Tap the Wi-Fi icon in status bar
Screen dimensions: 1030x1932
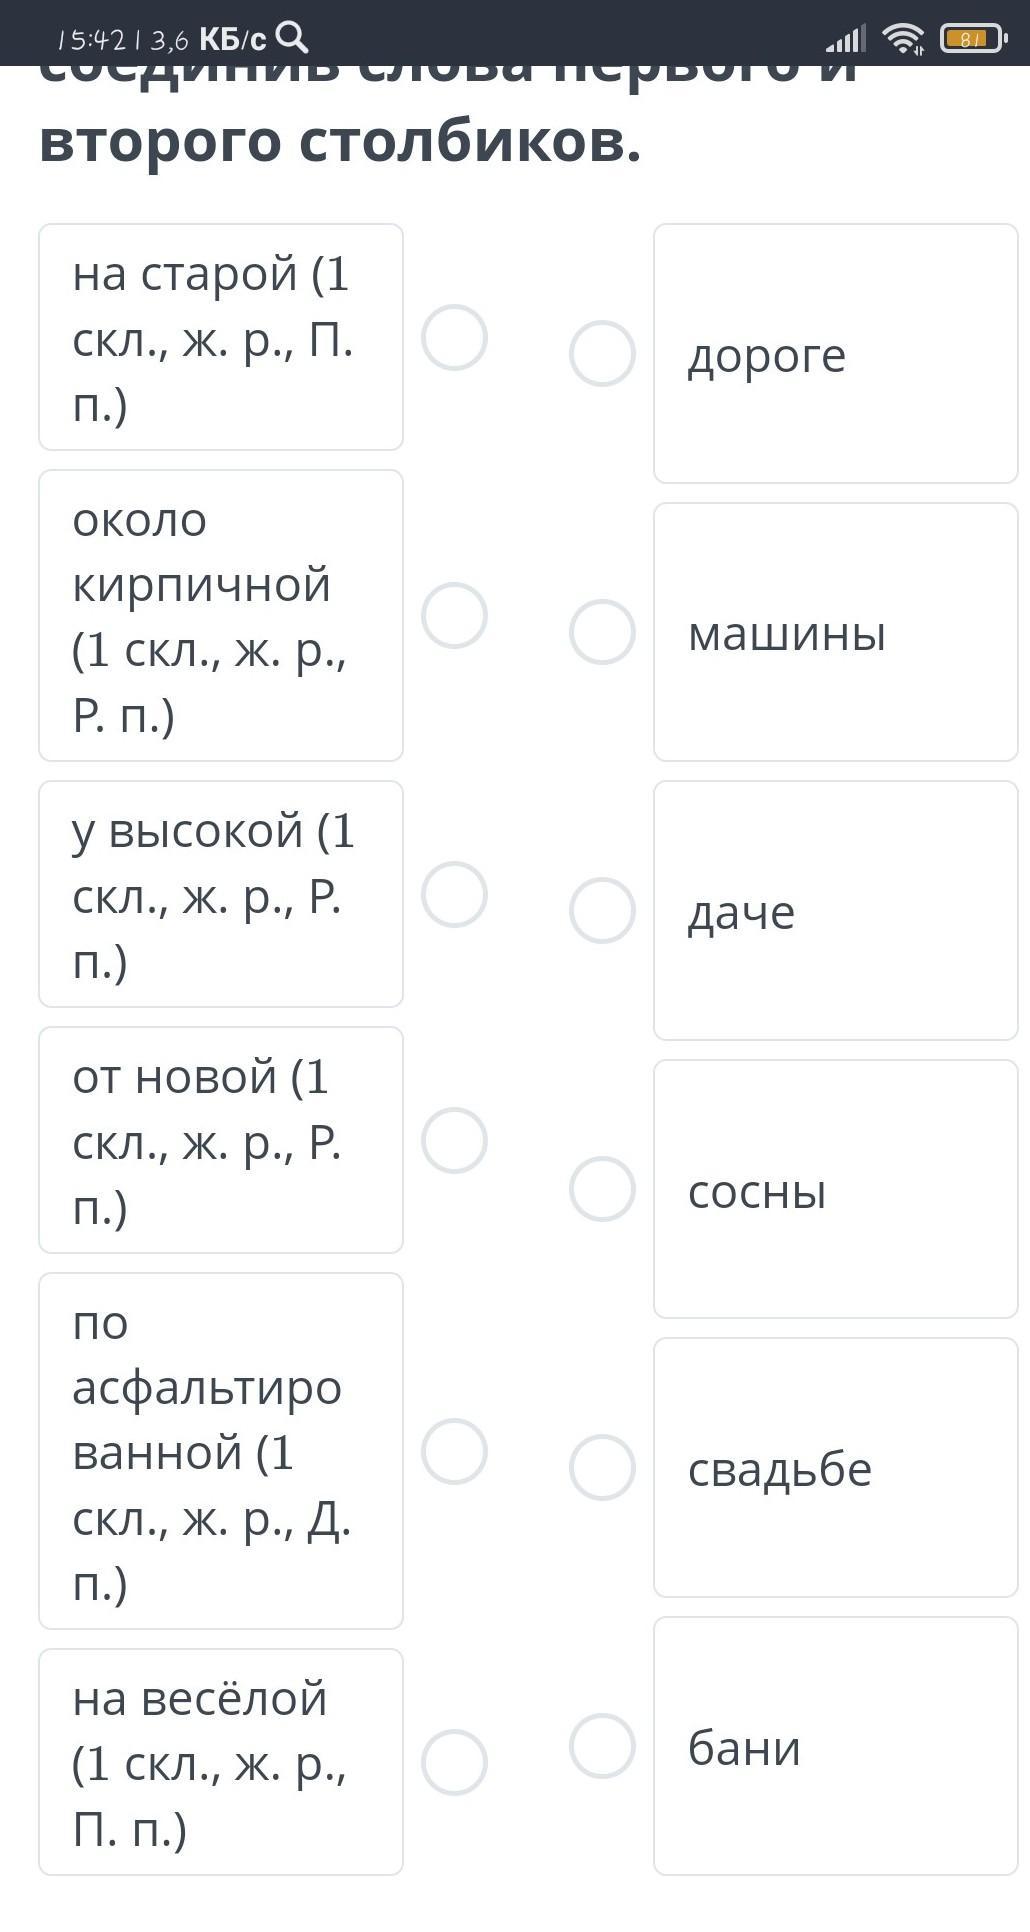902,39
